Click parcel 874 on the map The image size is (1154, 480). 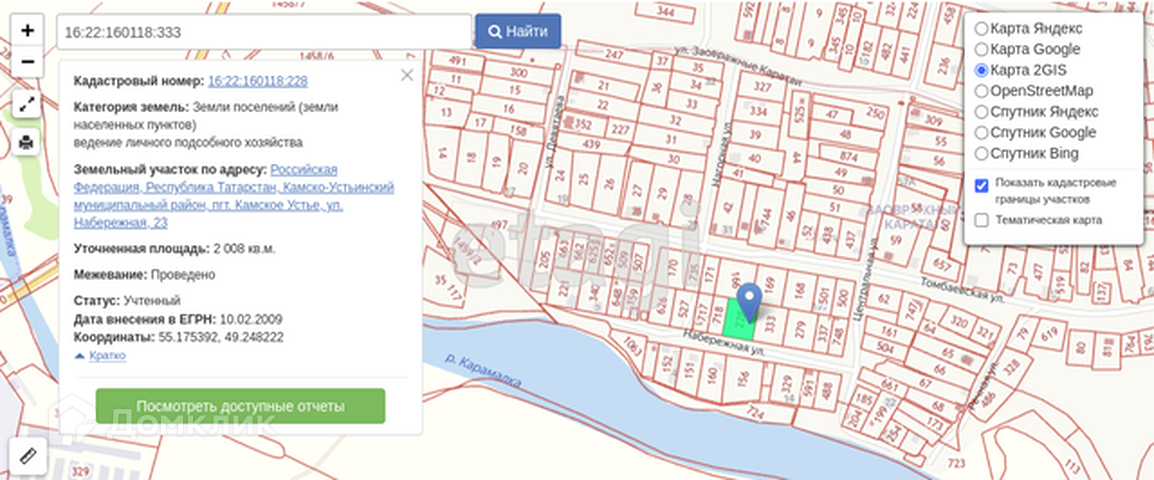click(849, 157)
